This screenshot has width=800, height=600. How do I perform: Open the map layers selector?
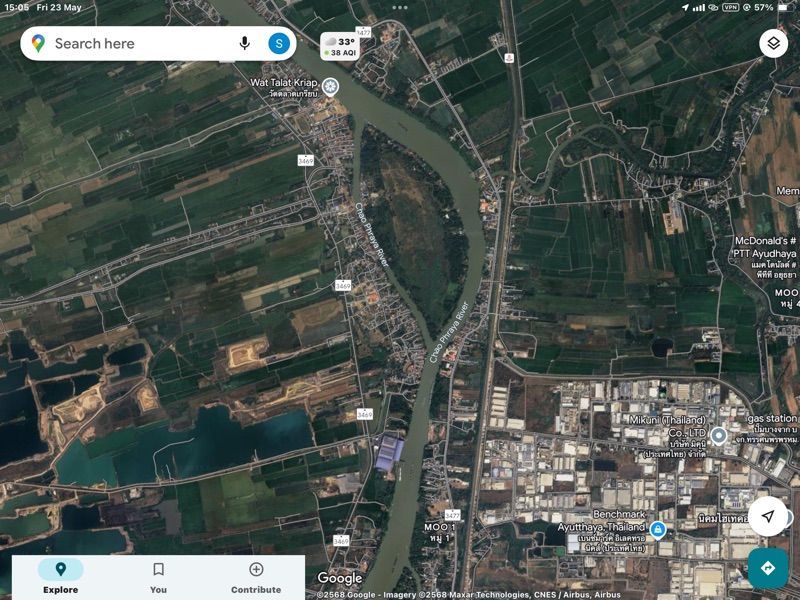click(772, 43)
